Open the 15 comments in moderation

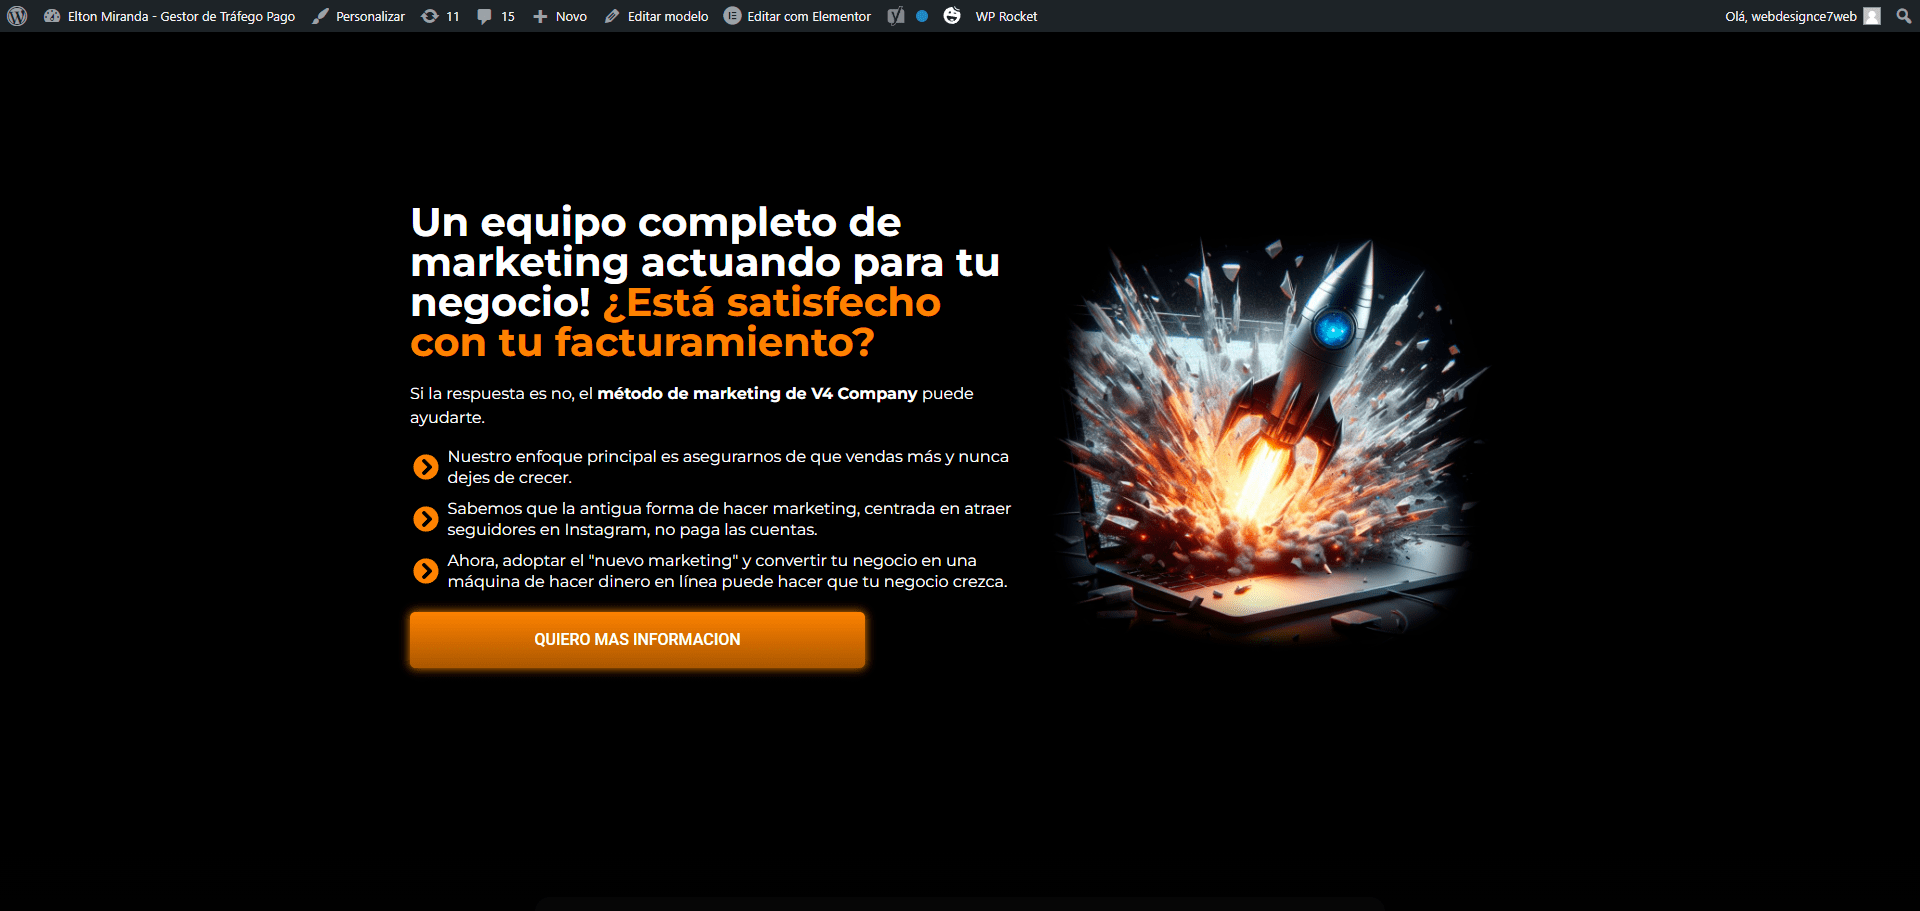tap(496, 16)
